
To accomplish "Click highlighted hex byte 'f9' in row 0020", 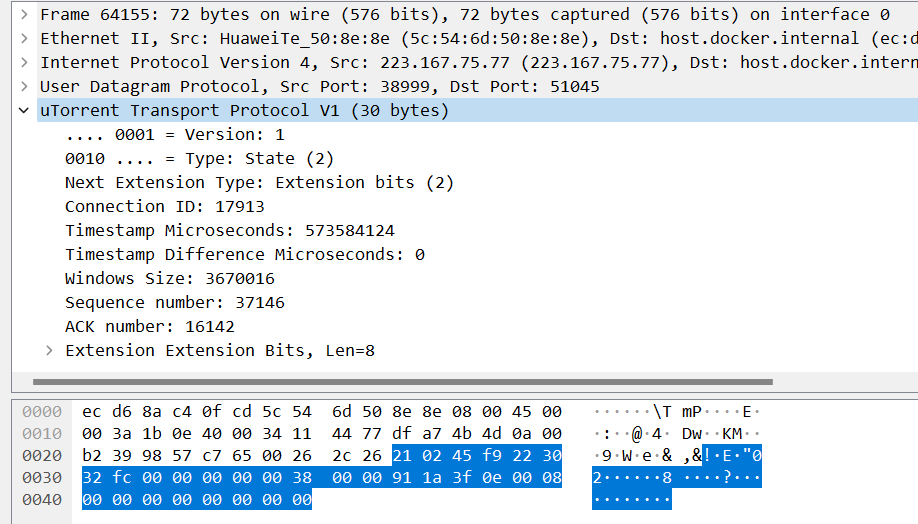I will click(x=492, y=455).
